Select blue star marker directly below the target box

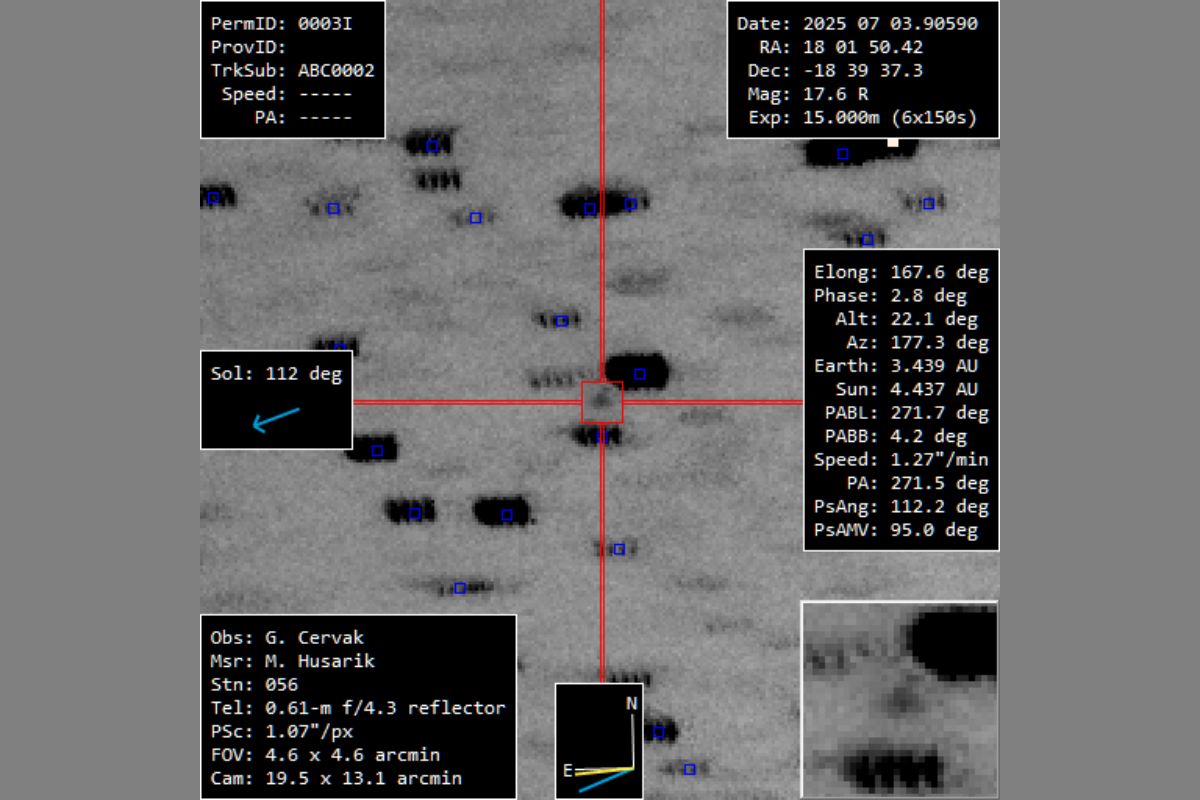[x=601, y=436]
